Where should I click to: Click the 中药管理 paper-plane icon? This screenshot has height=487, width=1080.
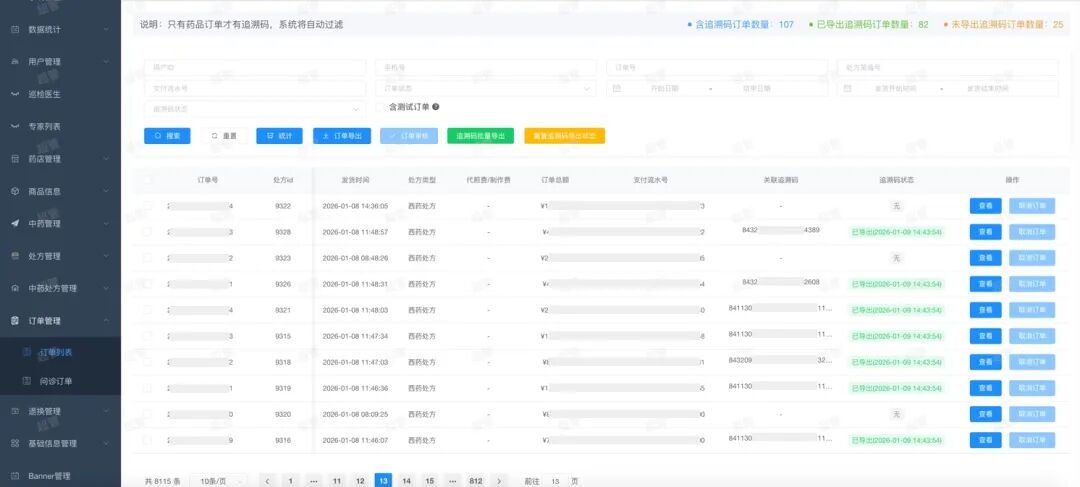15,224
